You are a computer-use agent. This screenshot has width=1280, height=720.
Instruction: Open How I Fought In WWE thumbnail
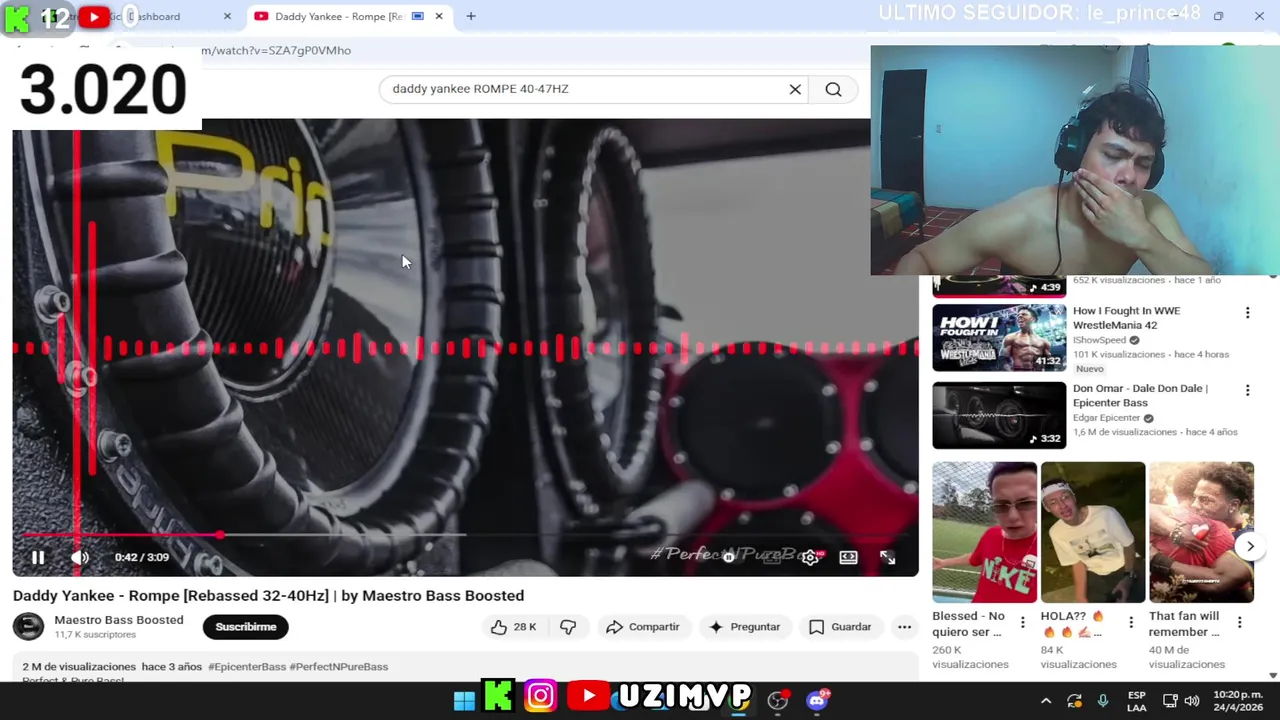click(x=999, y=337)
